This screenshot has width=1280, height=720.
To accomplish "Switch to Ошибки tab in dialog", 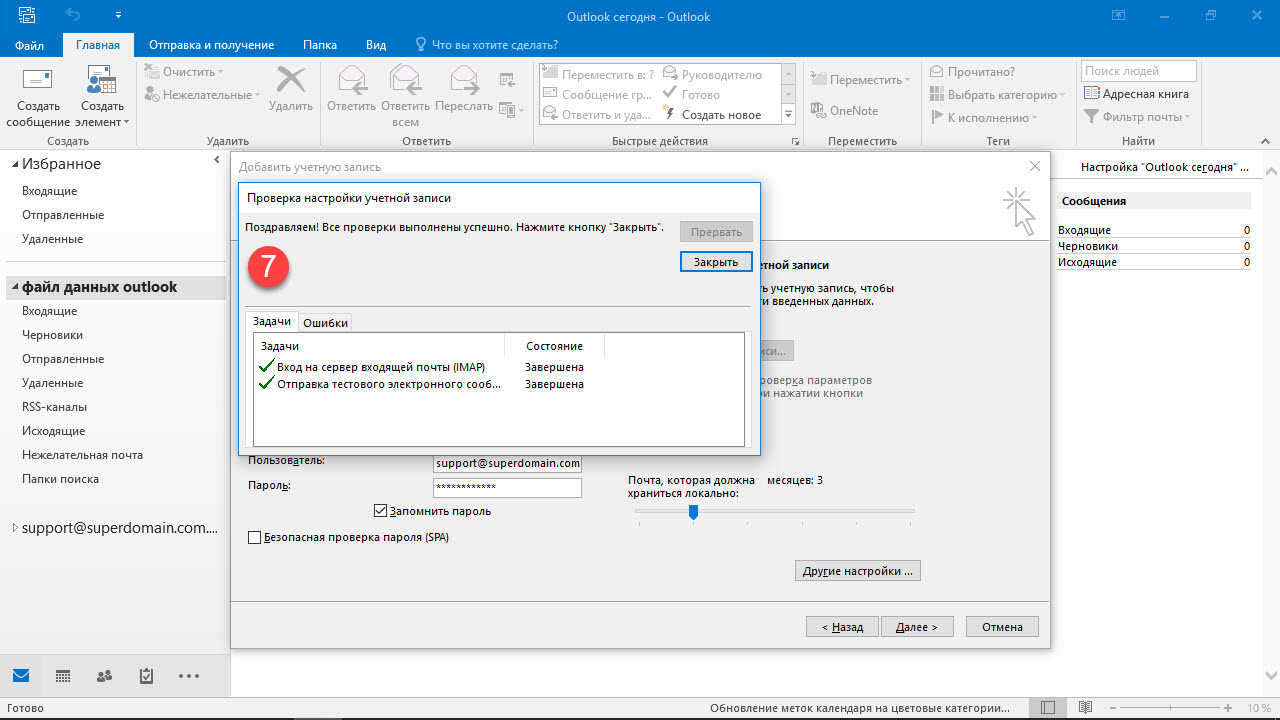I will point(326,323).
